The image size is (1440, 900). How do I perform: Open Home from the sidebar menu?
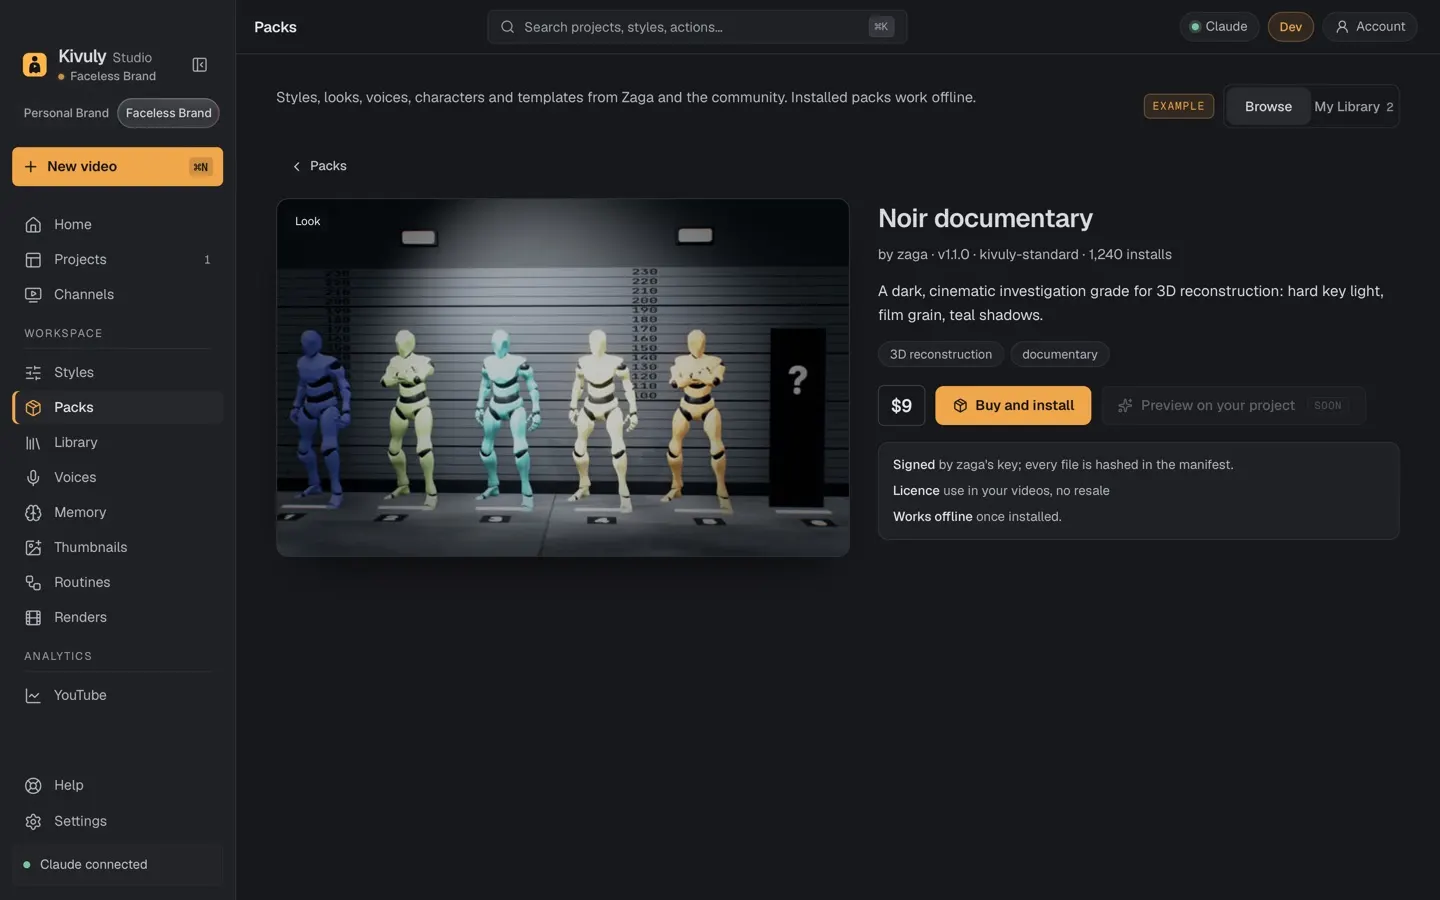coord(117,224)
